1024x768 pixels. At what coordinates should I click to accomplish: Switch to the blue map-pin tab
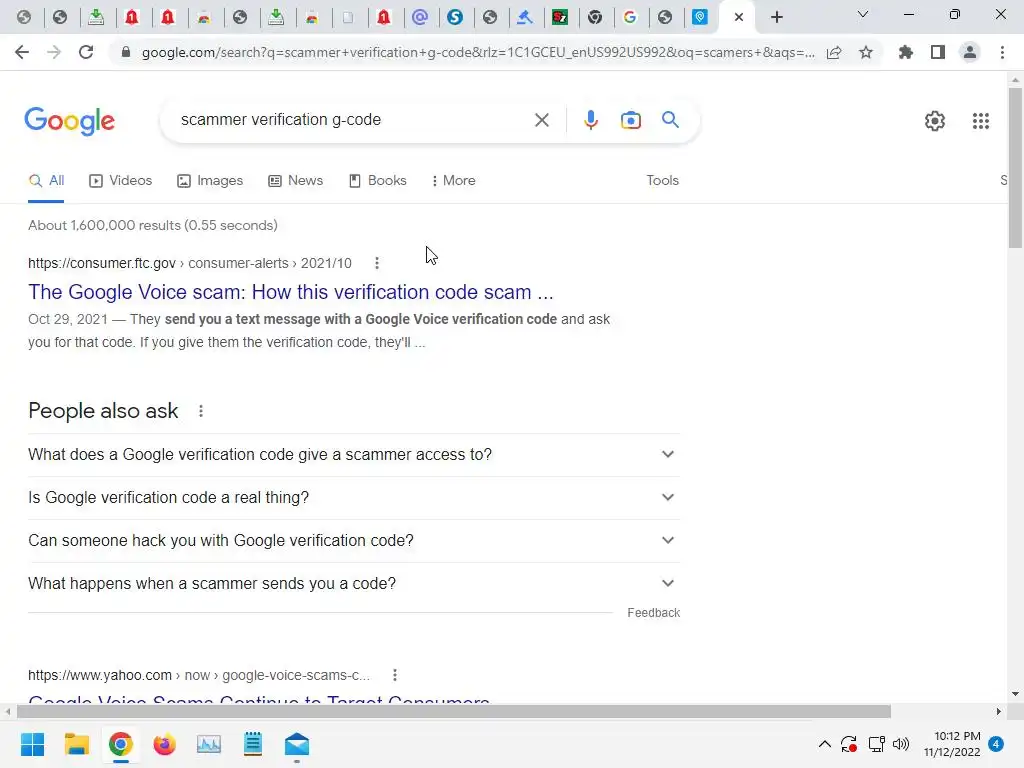(x=700, y=17)
